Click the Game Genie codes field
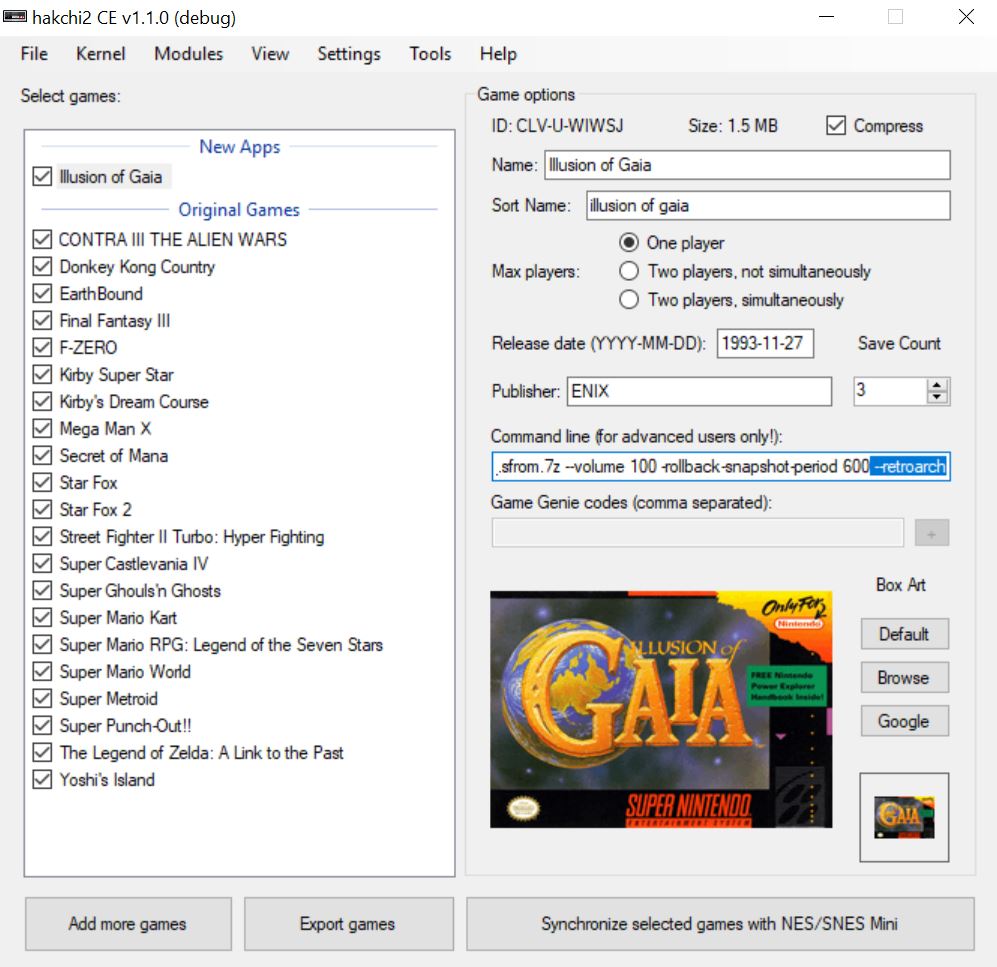Image resolution: width=997 pixels, height=967 pixels. coord(698,533)
